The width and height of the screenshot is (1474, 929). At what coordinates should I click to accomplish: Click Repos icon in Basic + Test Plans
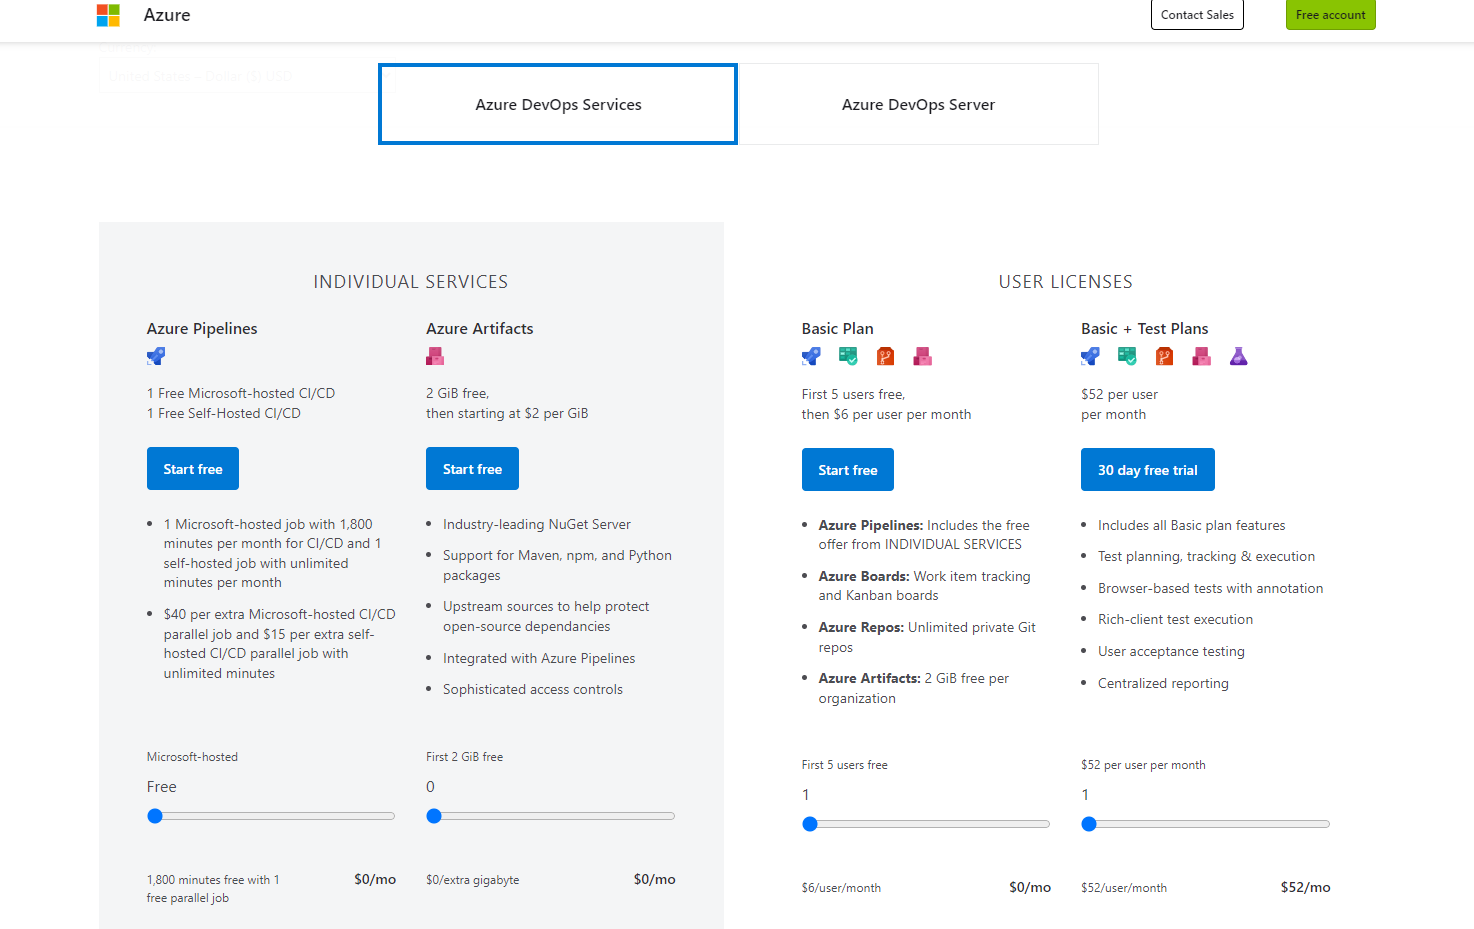tap(1164, 356)
